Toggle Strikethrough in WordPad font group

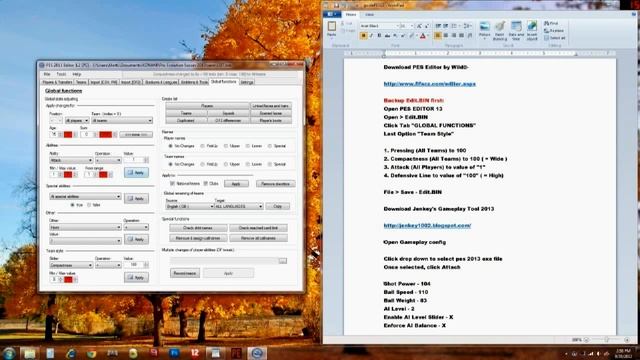(x=387, y=36)
